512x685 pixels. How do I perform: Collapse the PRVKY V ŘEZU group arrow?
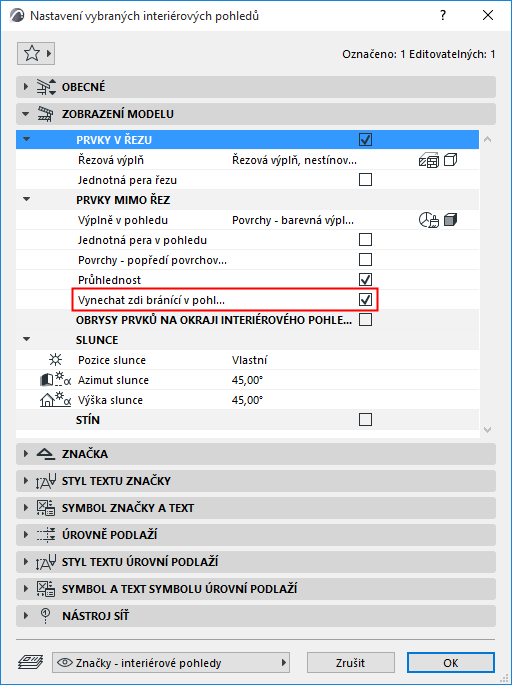click(27, 140)
